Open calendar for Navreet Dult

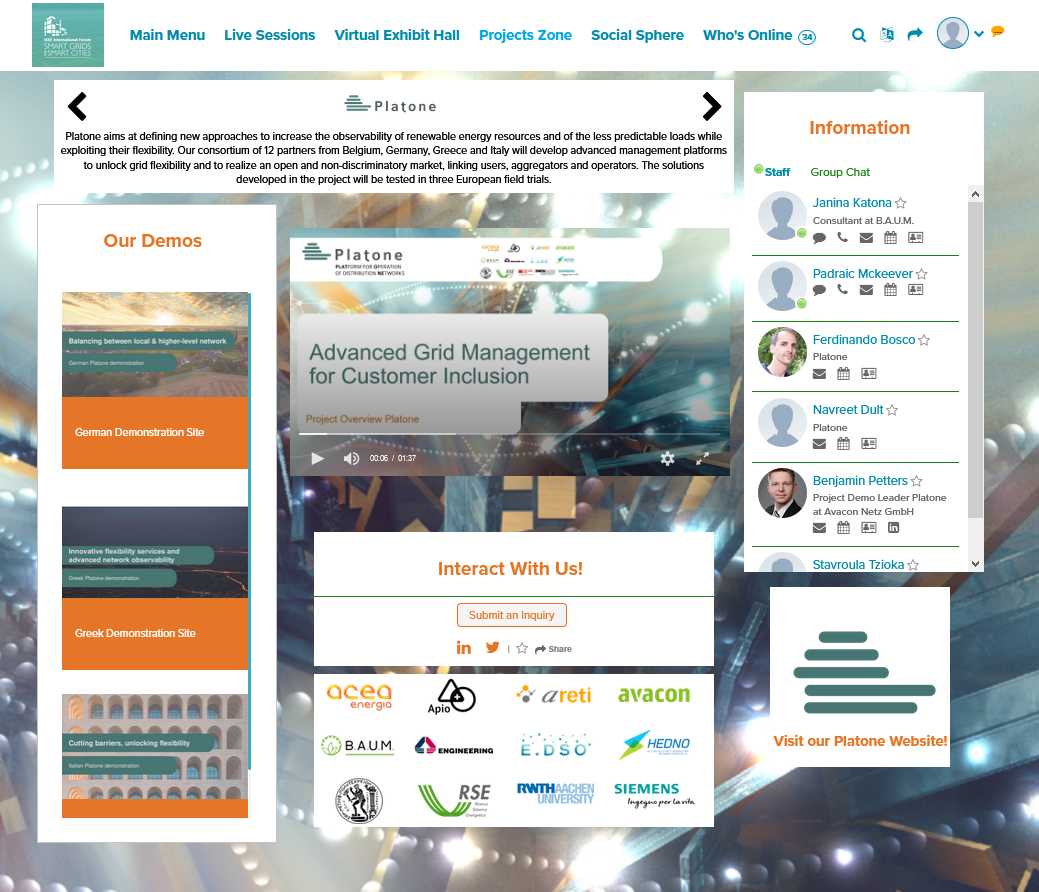[x=843, y=443]
